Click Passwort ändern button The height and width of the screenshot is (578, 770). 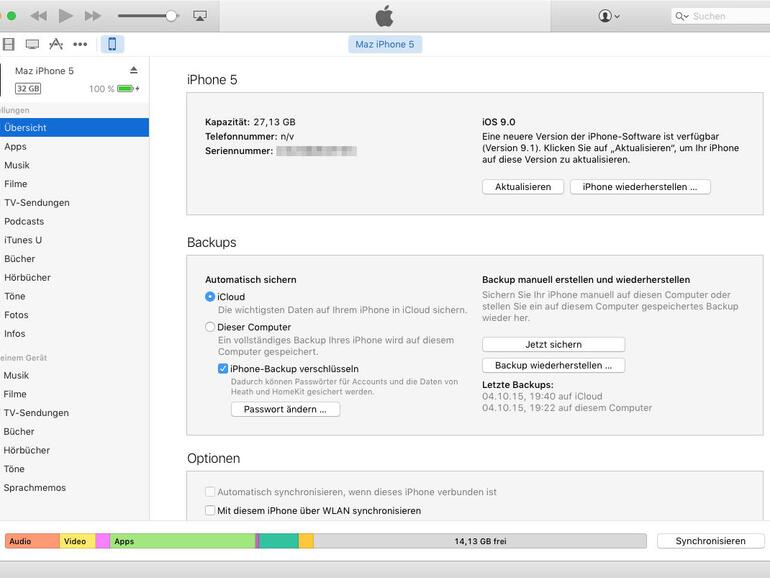pyautogui.click(x=285, y=409)
